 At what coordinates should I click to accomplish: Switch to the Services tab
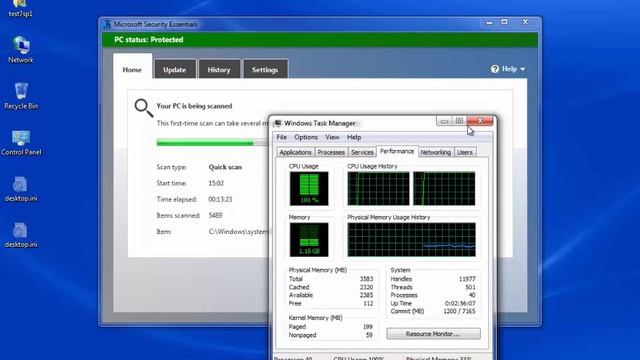click(362, 152)
